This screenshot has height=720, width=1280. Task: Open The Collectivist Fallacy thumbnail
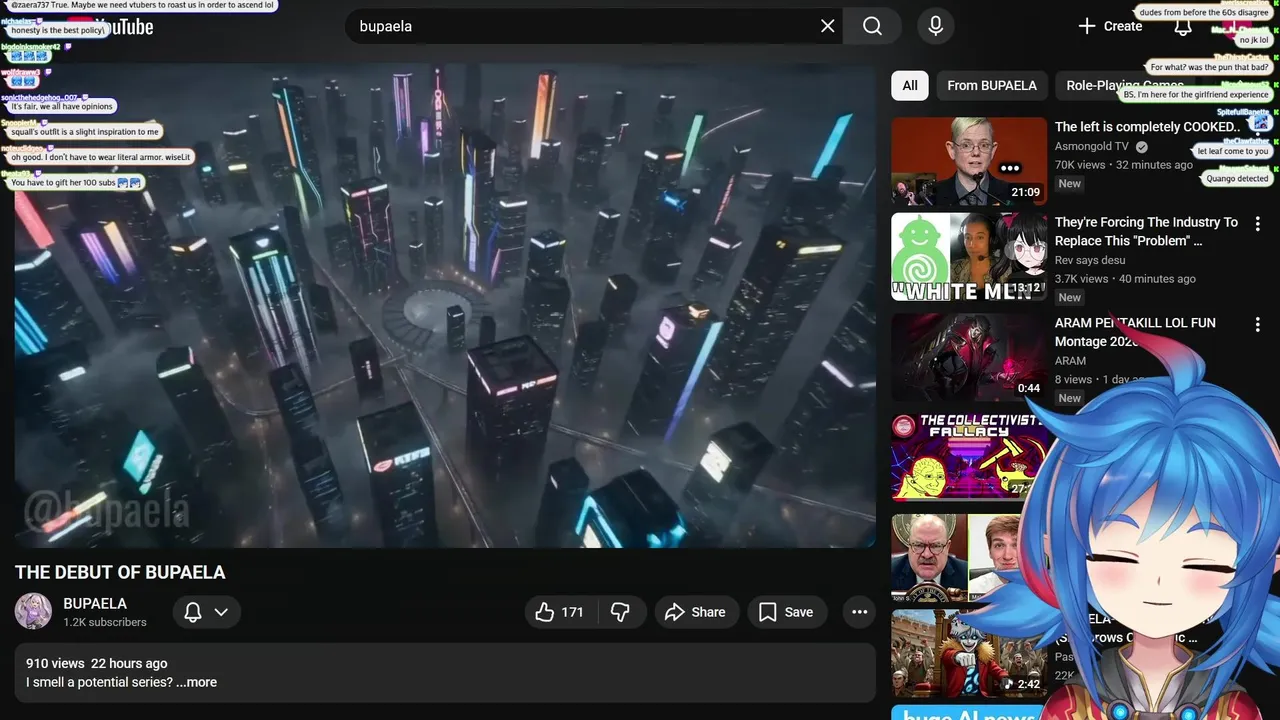point(969,458)
